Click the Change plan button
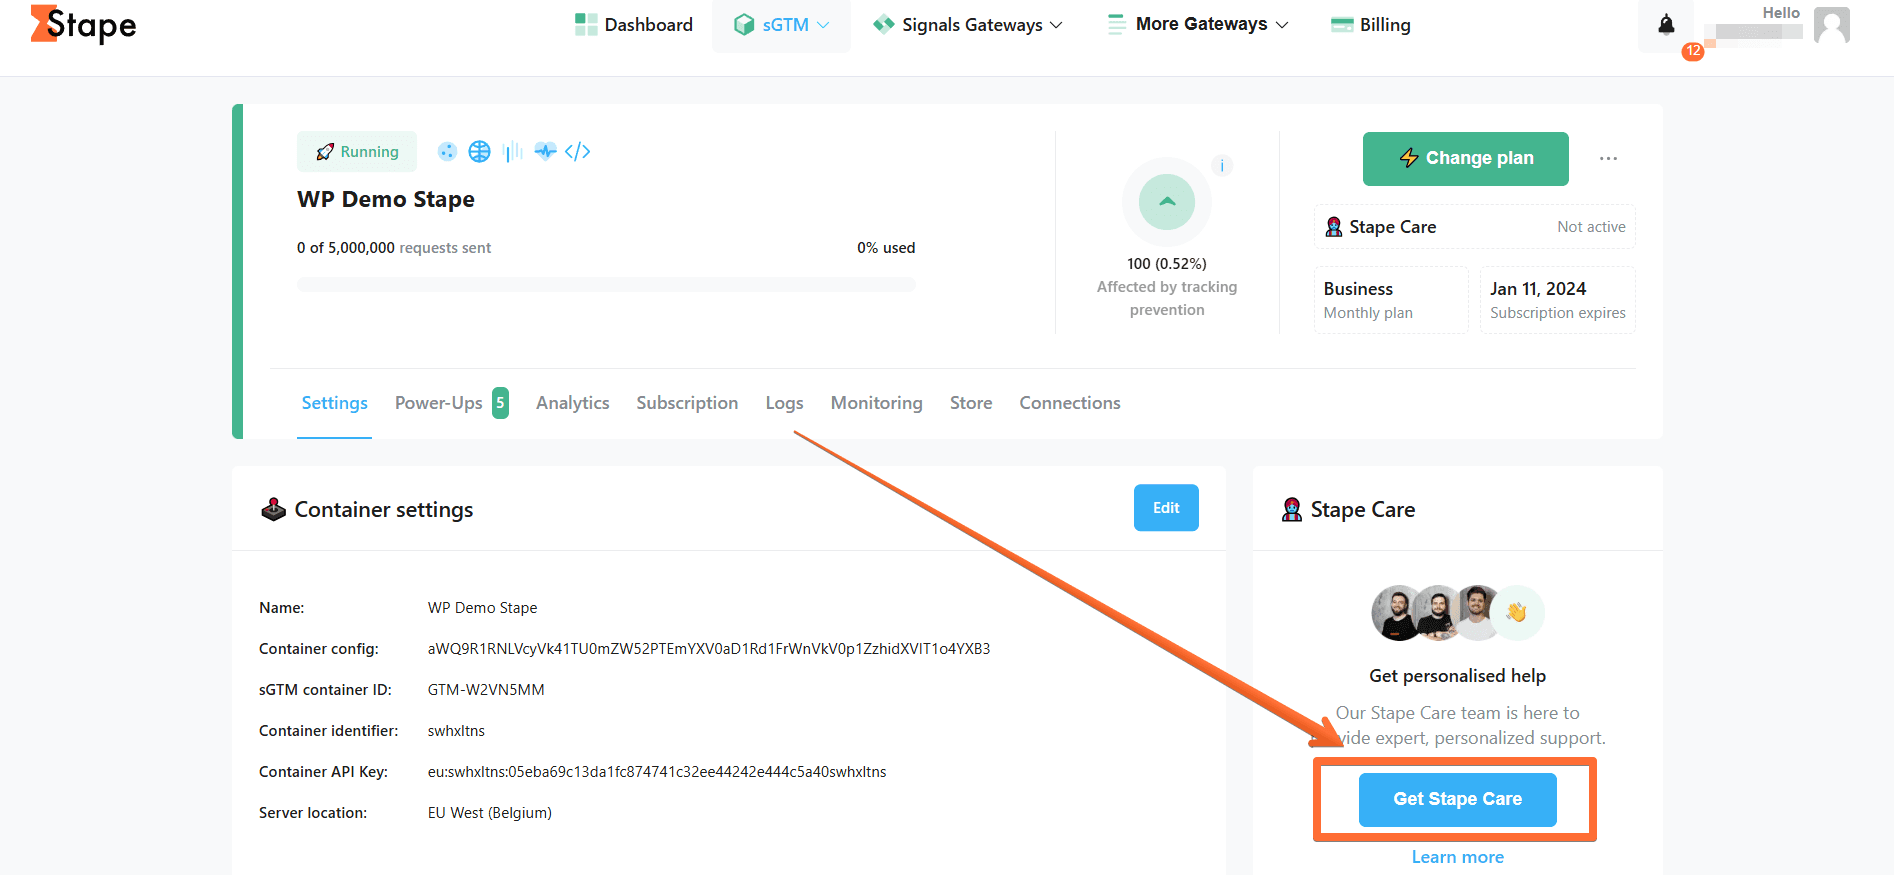Image resolution: width=1894 pixels, height=875 pixels. pos(1465,159)
